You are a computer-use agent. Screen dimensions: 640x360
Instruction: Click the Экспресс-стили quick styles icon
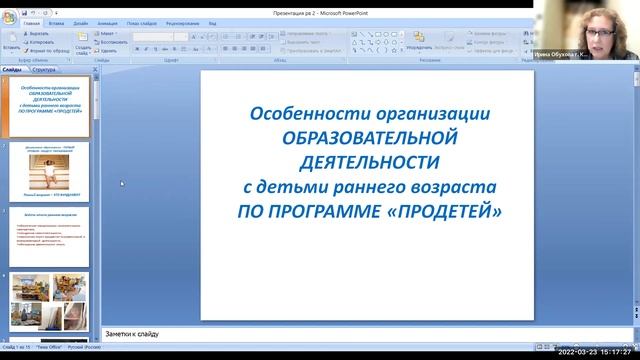pyautogui.click(x=449, y=38)
